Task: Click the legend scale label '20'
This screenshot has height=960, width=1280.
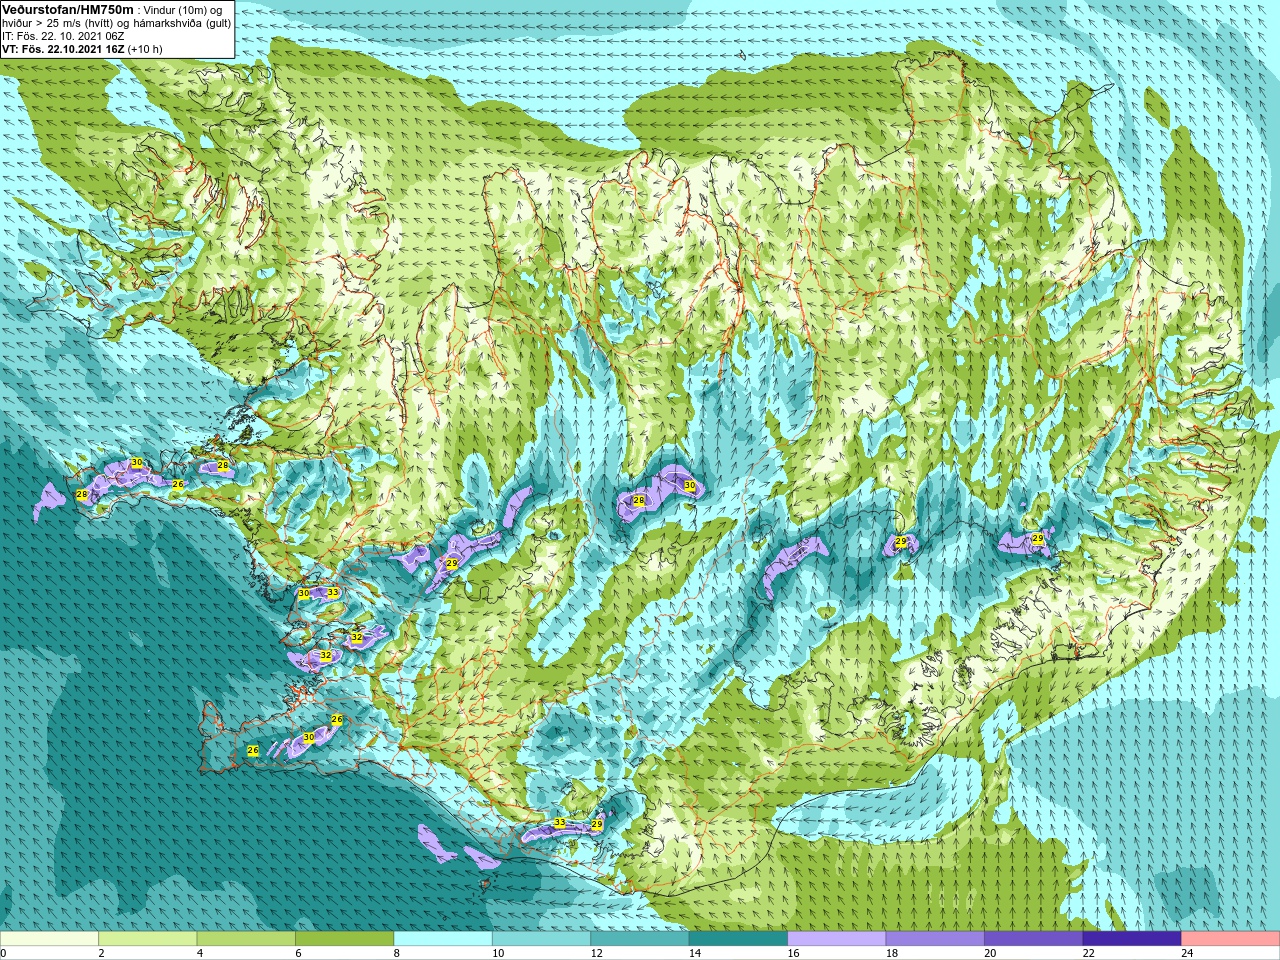Action: click(x=991, y=954)
